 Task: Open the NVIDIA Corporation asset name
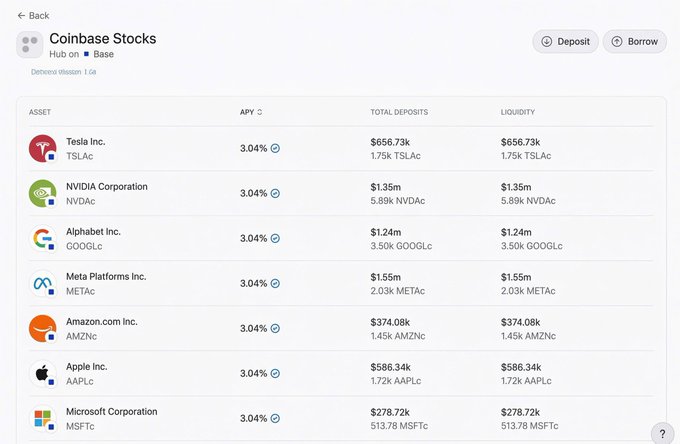(x=107, y=187)
